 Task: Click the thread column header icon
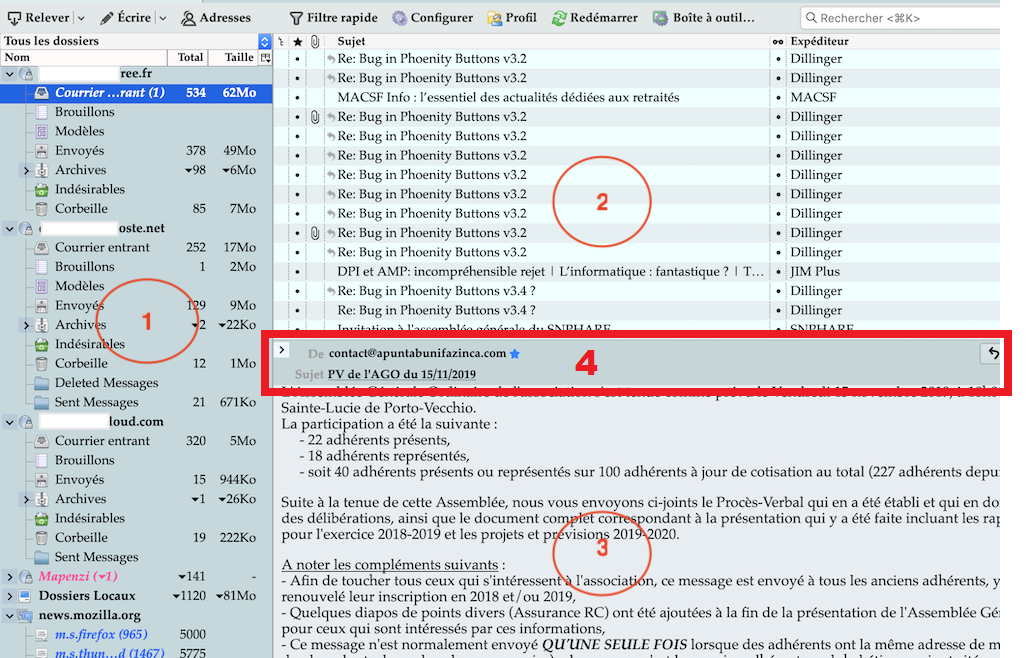coord(281,41)
